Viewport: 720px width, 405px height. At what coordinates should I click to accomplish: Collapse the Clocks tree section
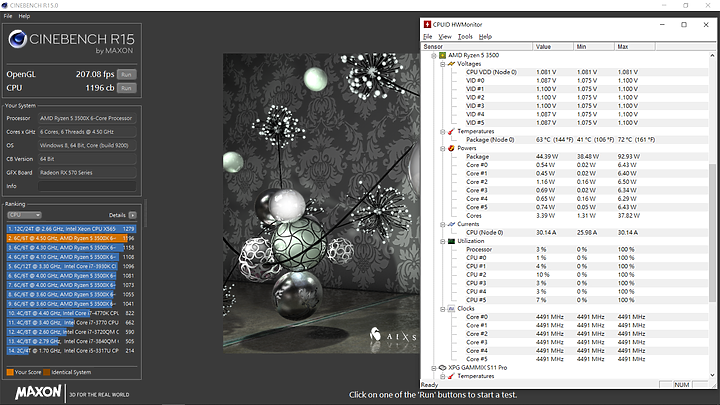click(x=443, y=309)
